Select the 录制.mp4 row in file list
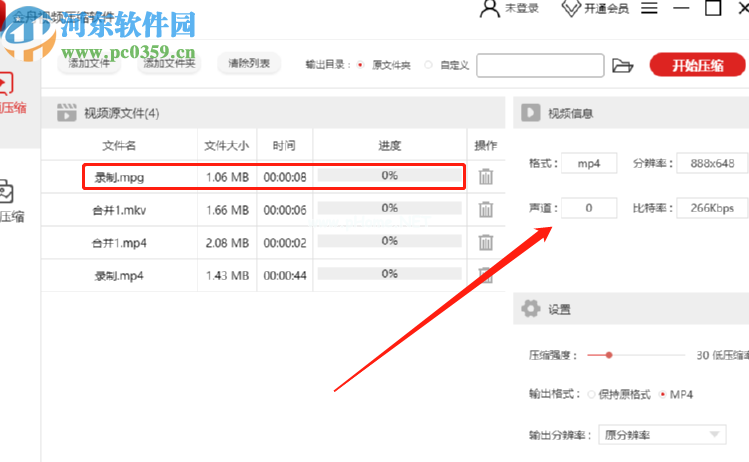Screen dimensions: 749x462 pyautogui.click(x=273, y=275)
